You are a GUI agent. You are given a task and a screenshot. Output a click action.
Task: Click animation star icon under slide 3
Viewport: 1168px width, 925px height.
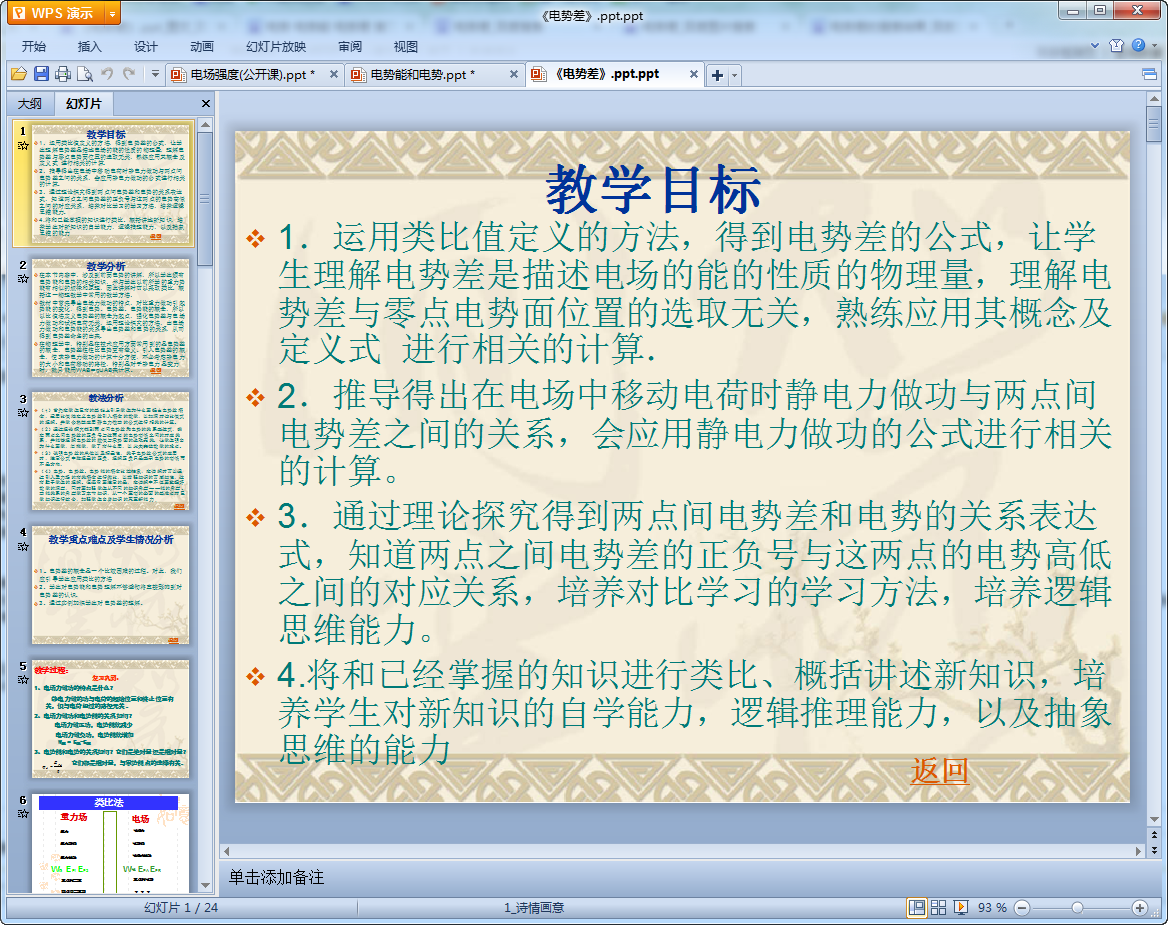tap(23, 413)
